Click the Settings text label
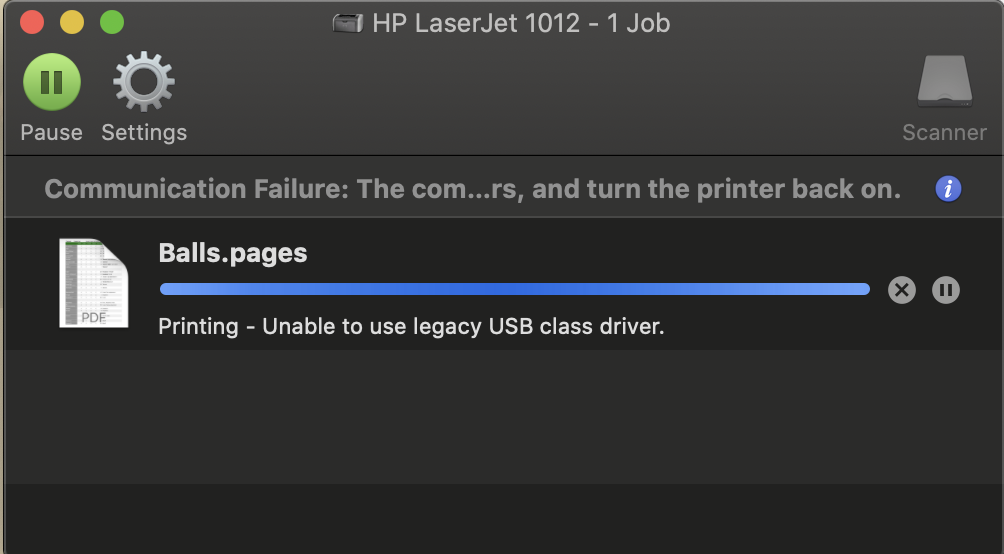The height and width of the screenshot is (554, 1004). click(x=144, y=133)
